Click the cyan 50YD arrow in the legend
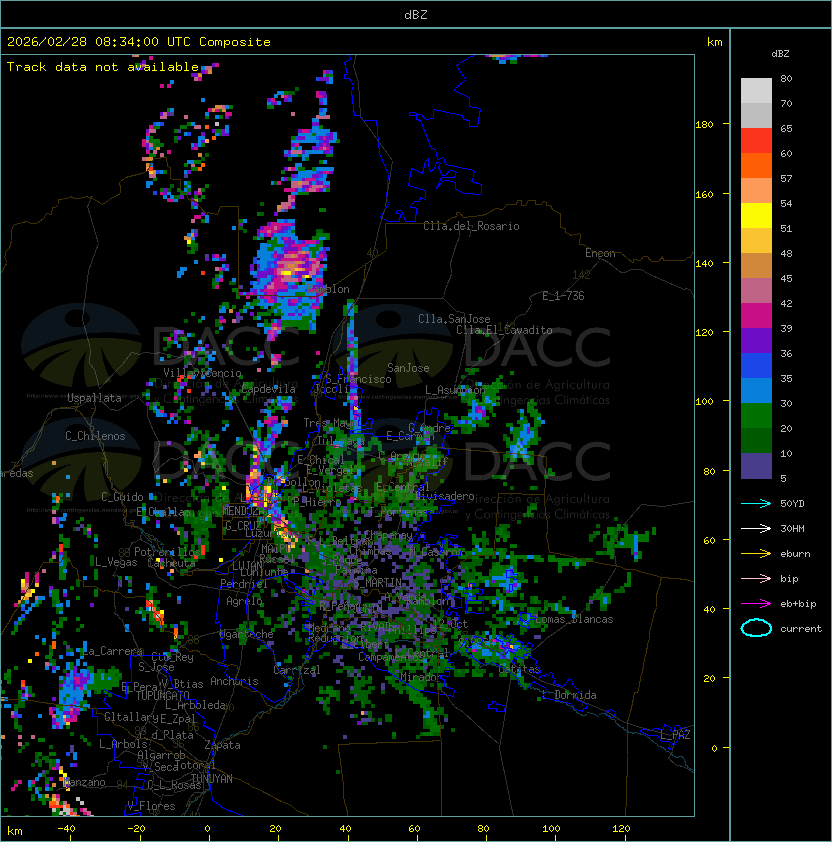 (756, 503)
